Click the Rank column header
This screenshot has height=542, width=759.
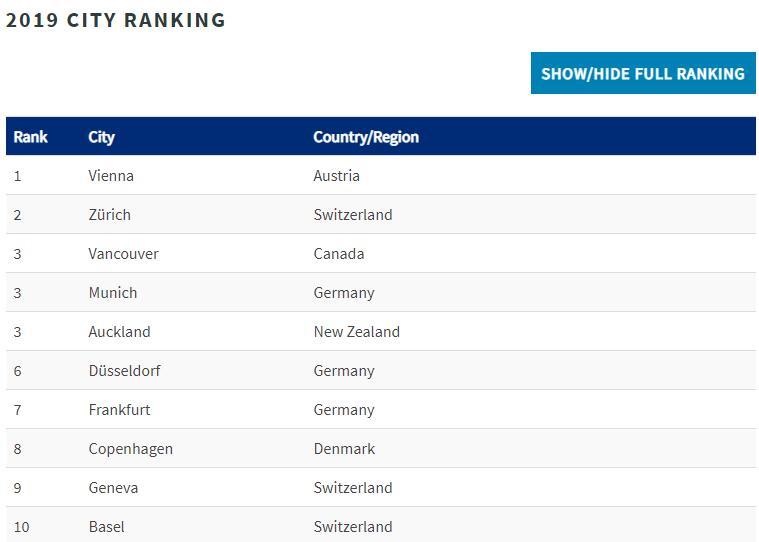pyautogui.click(x=31, y=137)
